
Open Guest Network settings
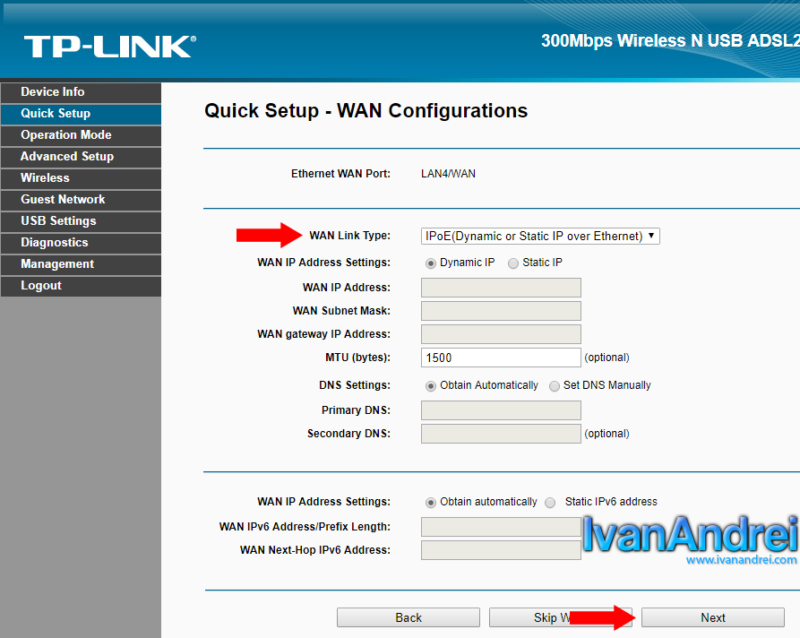pos(63,200)
